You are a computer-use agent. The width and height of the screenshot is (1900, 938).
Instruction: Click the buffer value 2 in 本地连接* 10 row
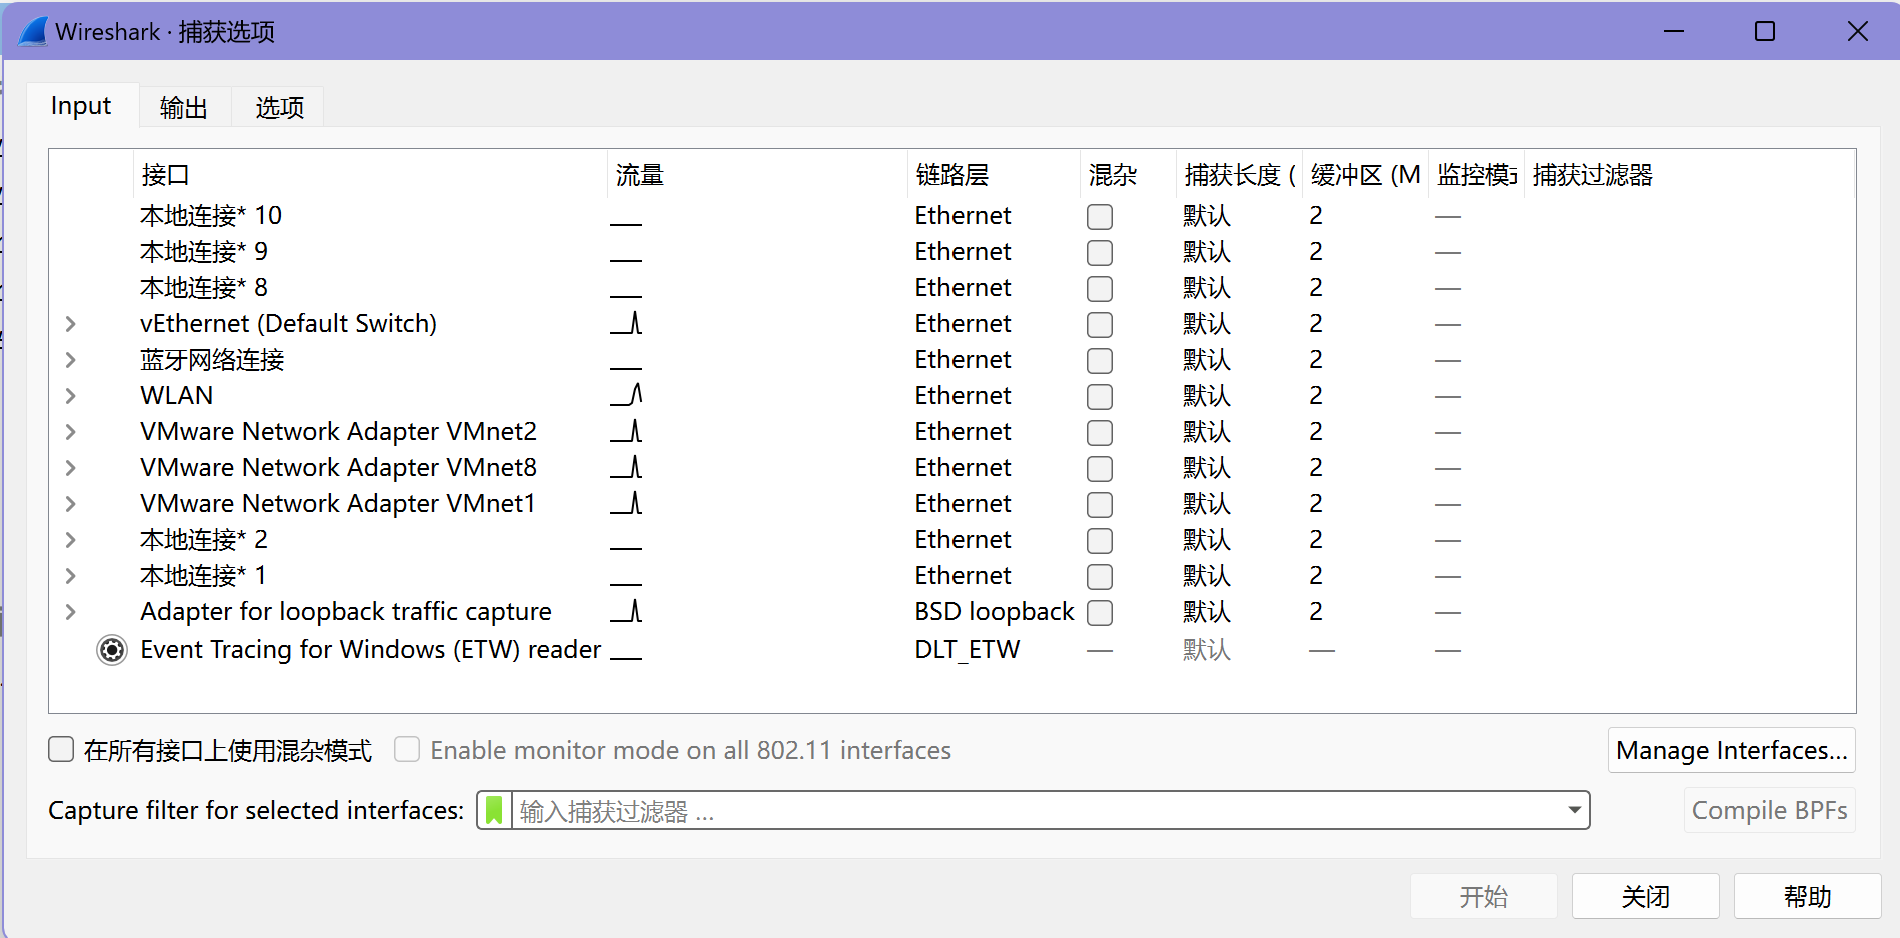coord(1316,216)
